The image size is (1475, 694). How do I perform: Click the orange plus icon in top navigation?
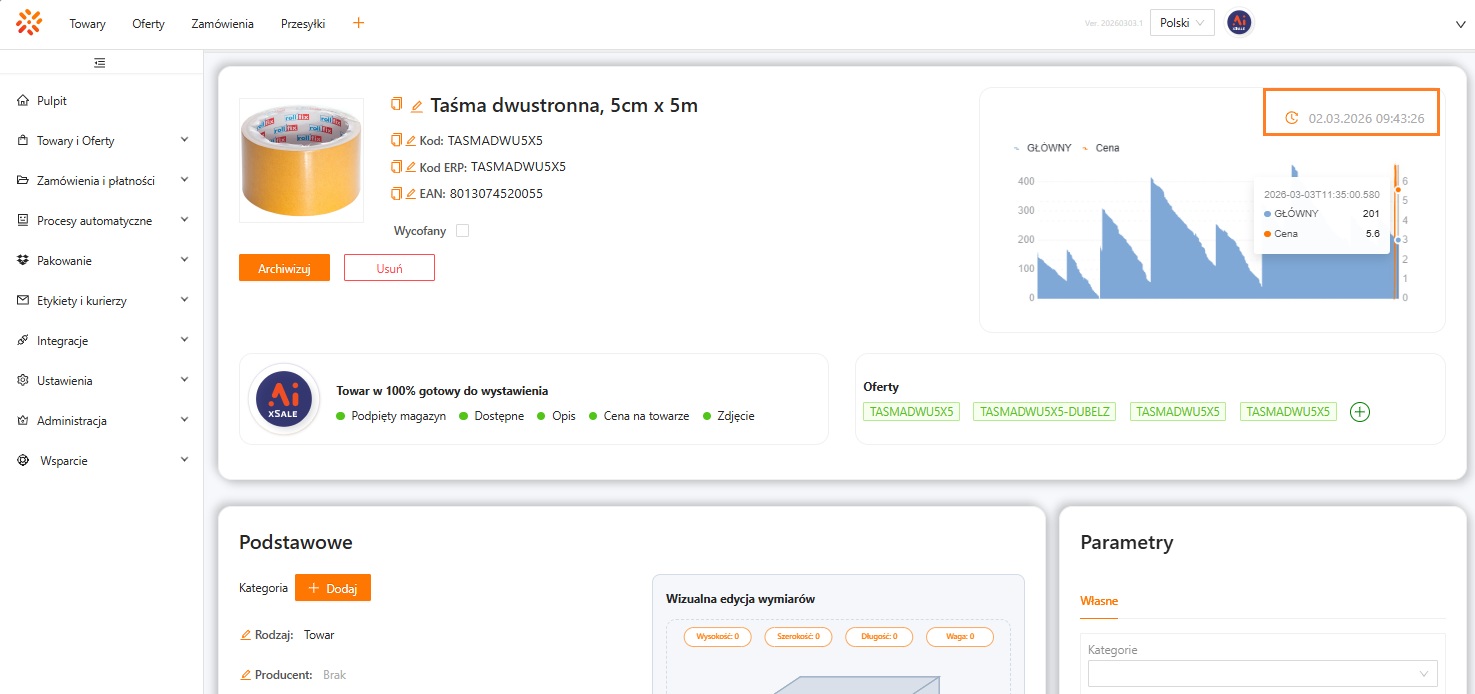359,23
